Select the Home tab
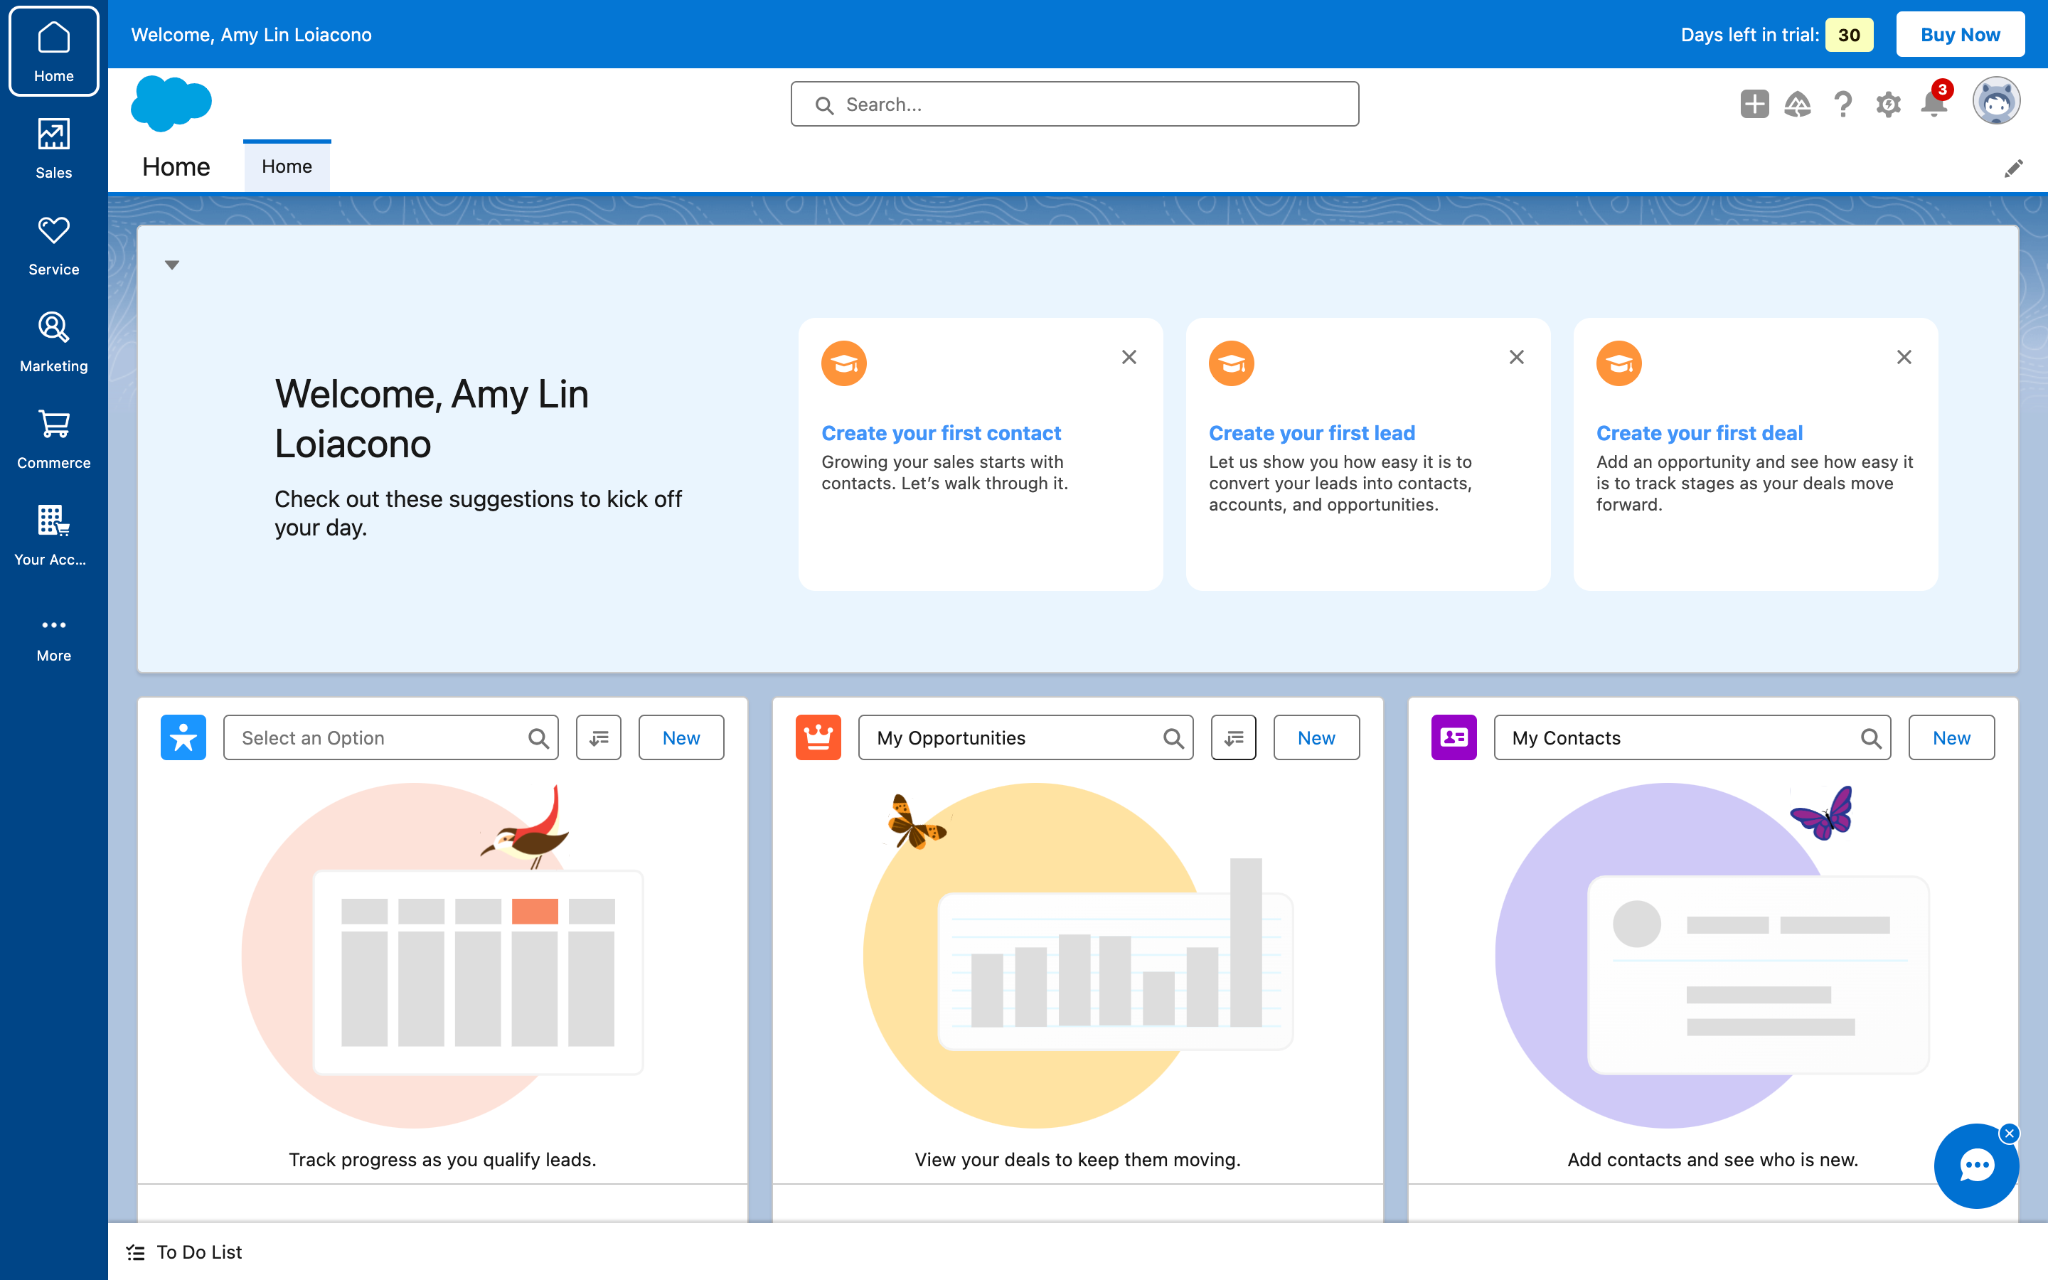2048x1280 pixels. click(287, 167)
